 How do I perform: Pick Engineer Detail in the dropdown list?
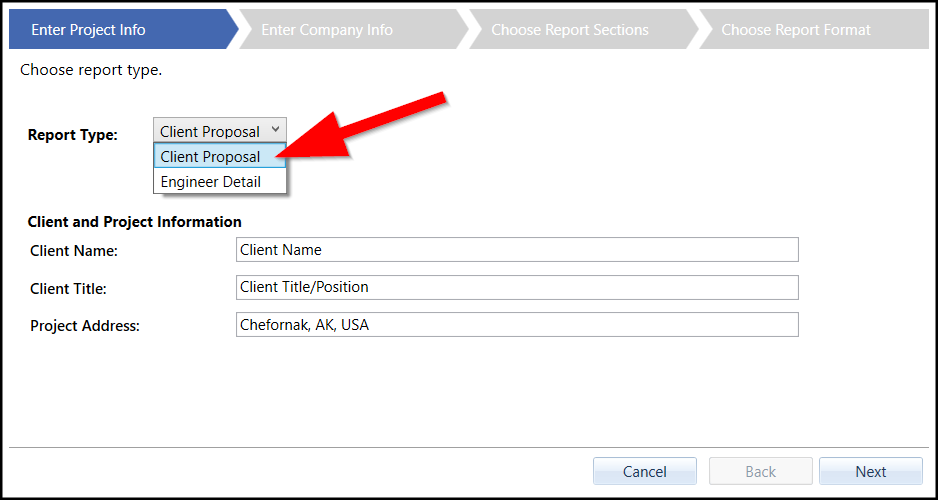(211, 182)
